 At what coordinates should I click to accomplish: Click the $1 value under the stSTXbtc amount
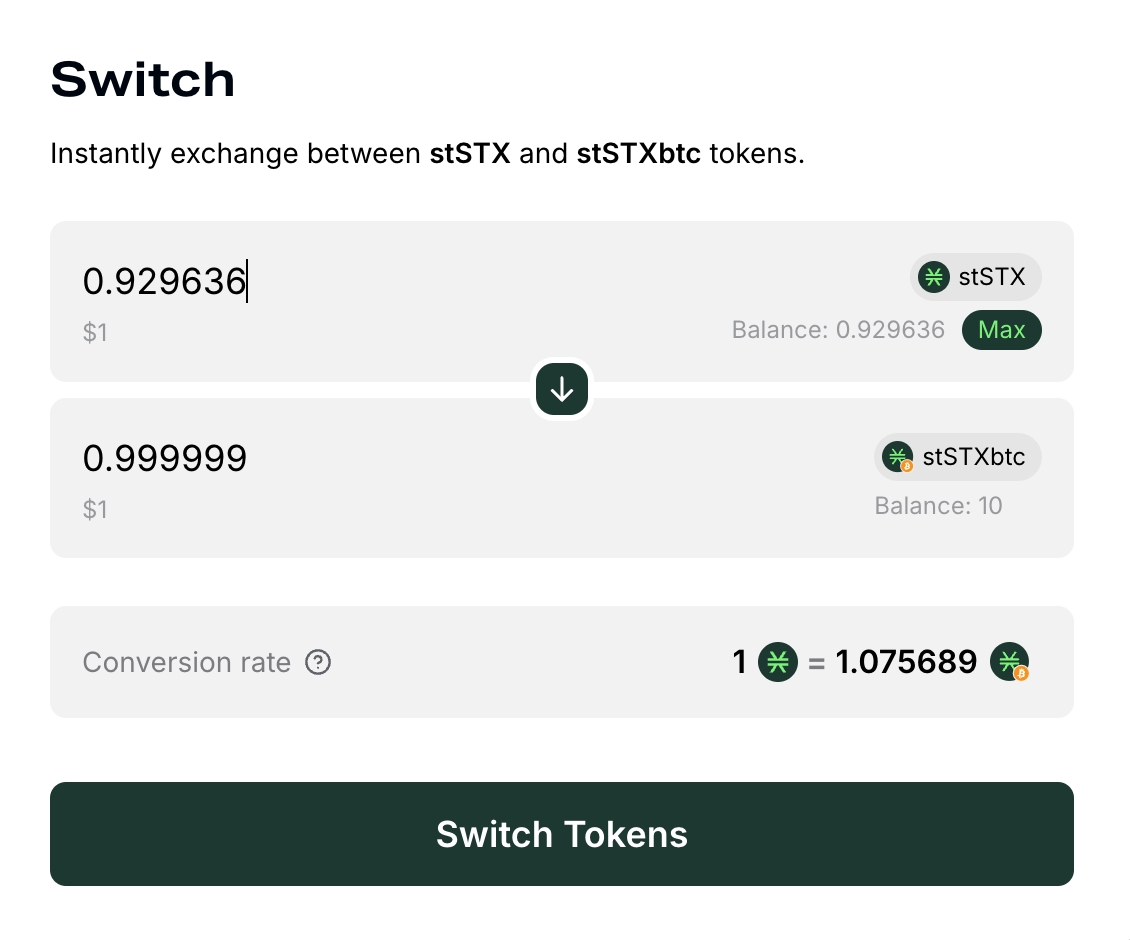click(x=95, y=510)
